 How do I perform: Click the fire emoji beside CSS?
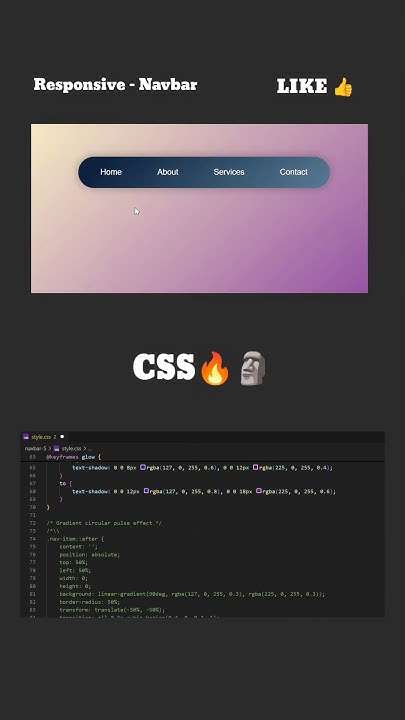click(x=215, y=368)
